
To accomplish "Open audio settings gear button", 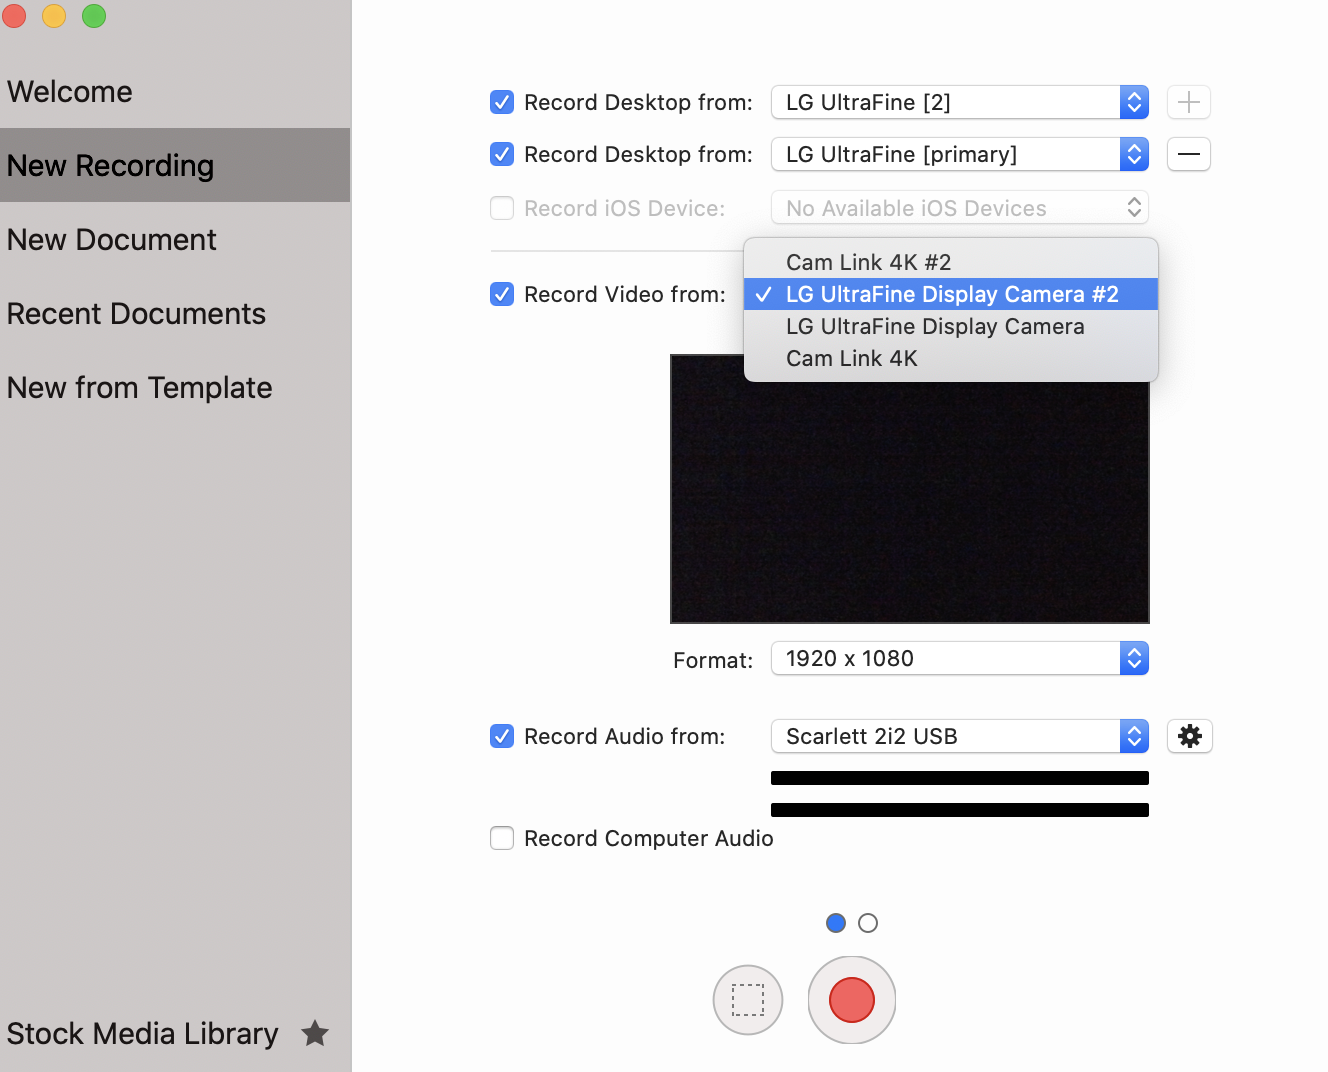I will pos(1190,736).
